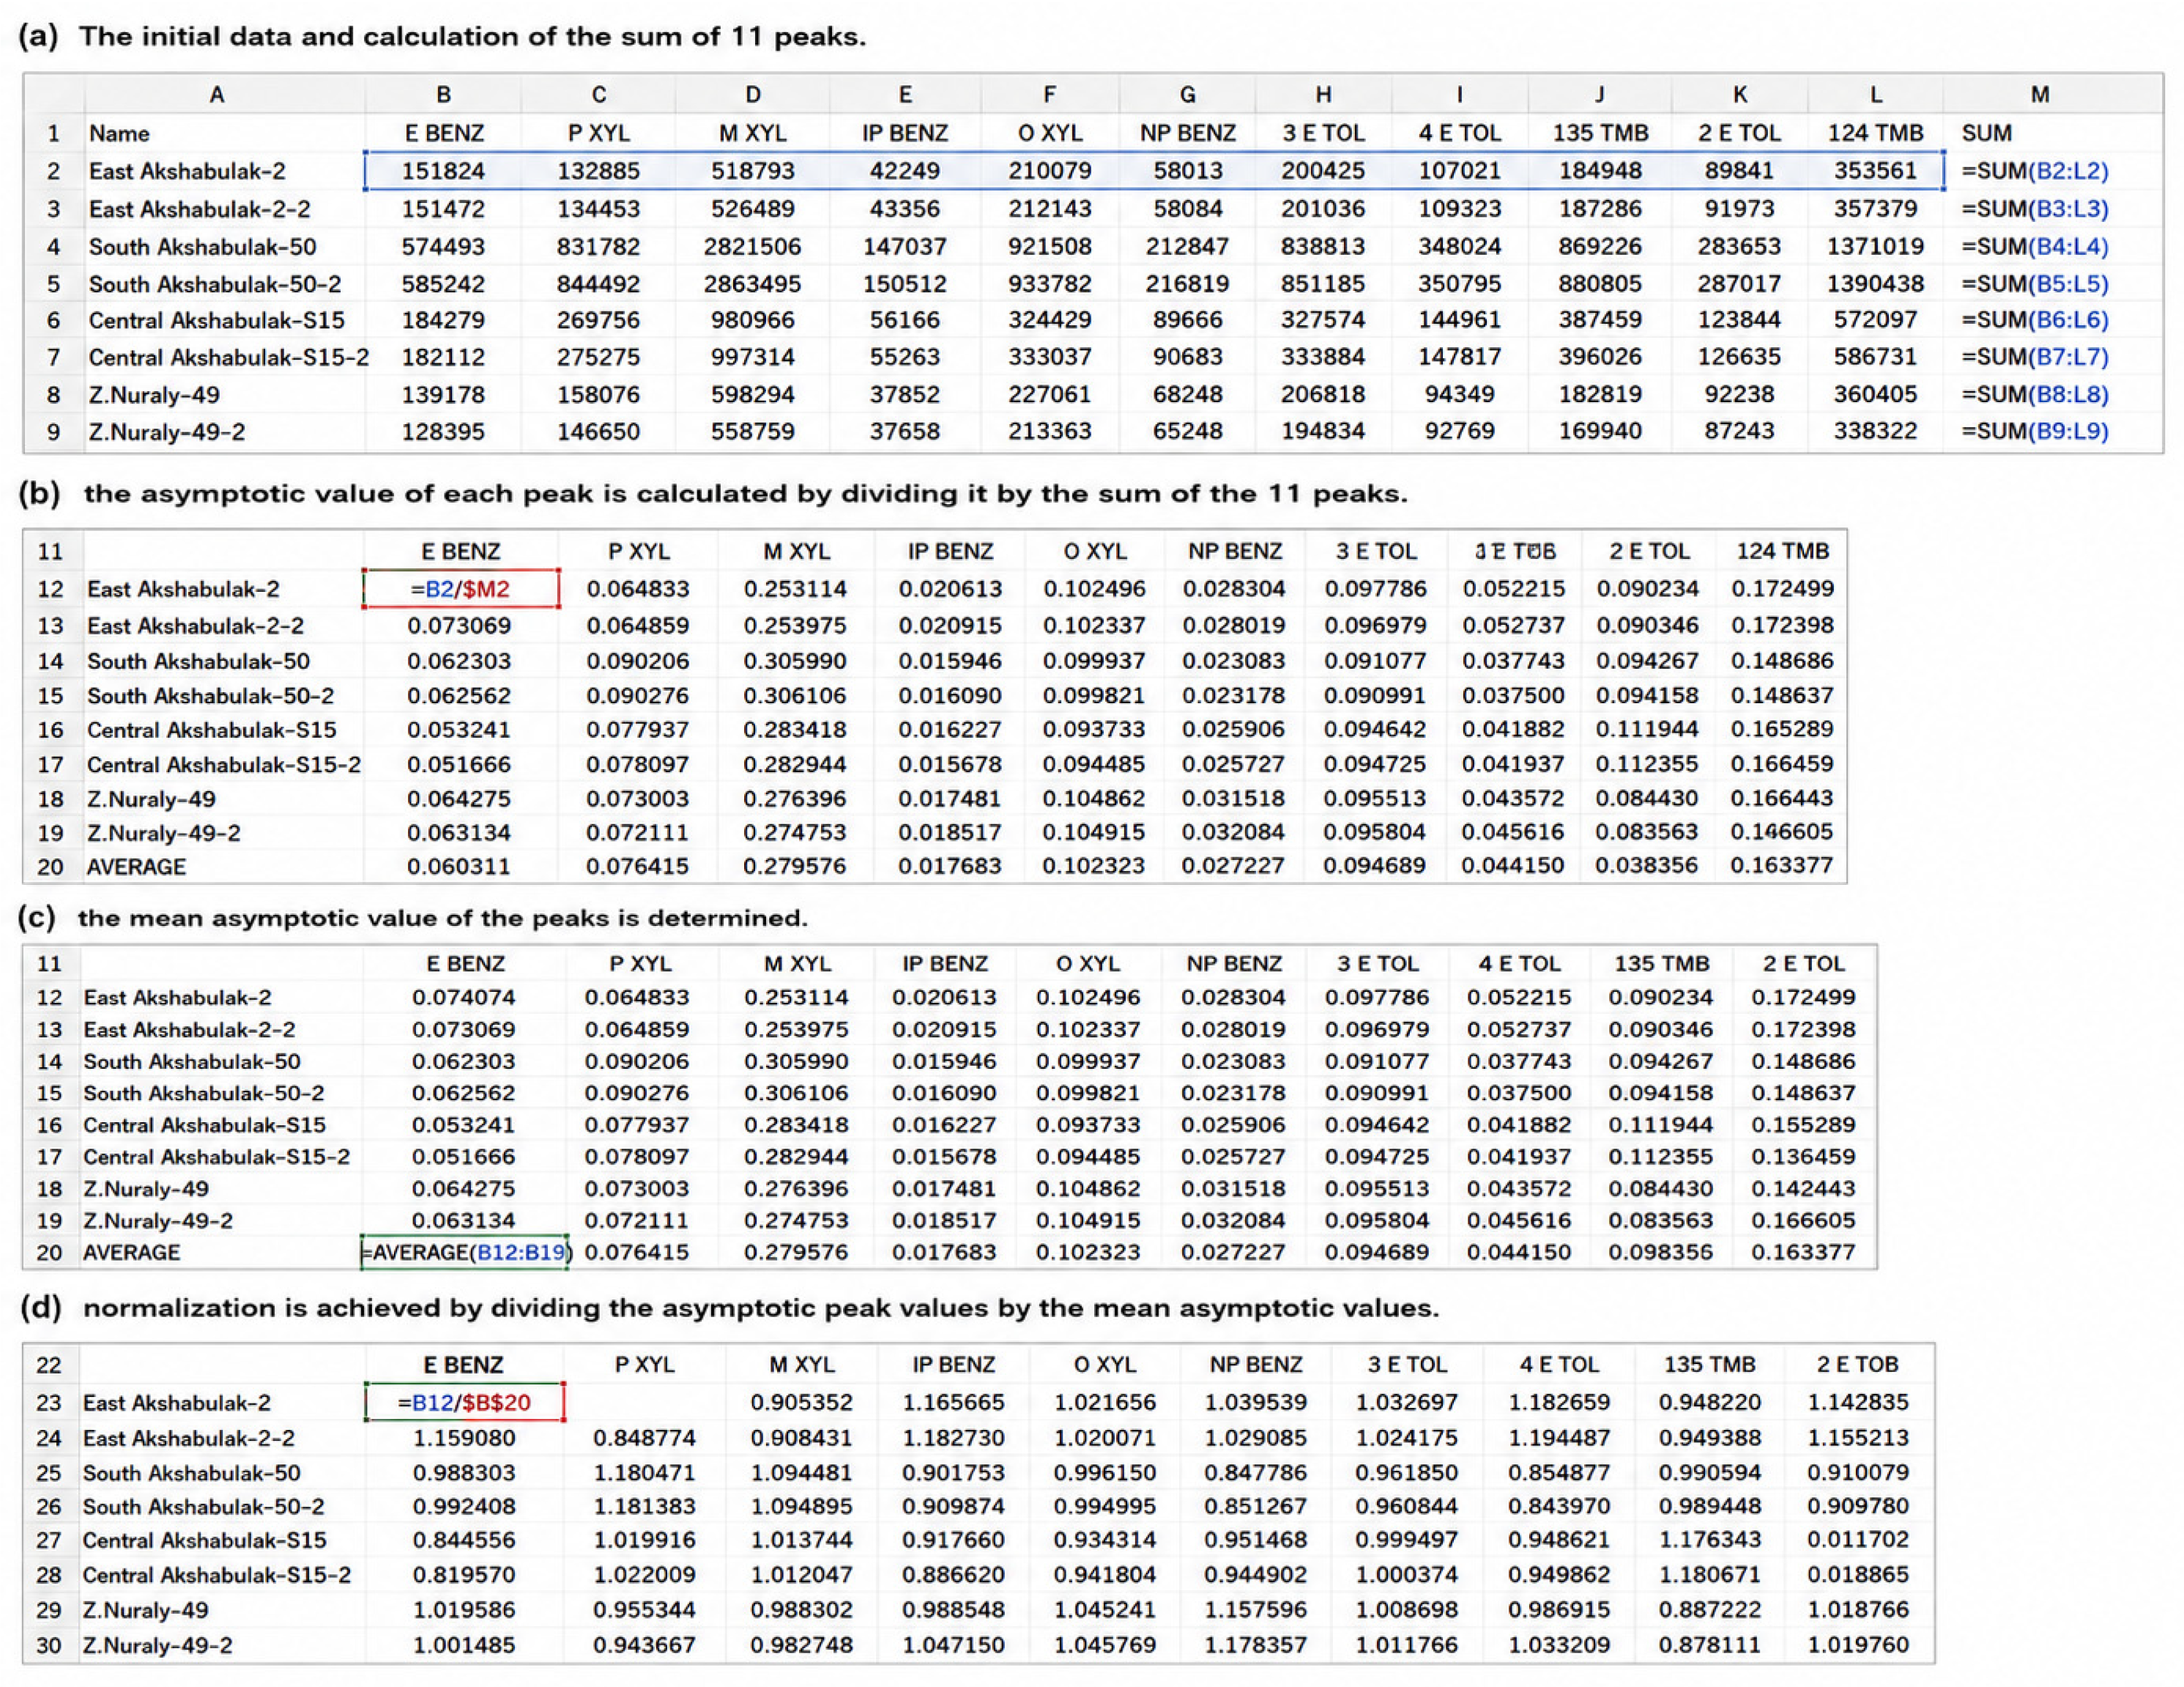
Task: Select the cell containing 518793
Action: (x=752, y=171)
